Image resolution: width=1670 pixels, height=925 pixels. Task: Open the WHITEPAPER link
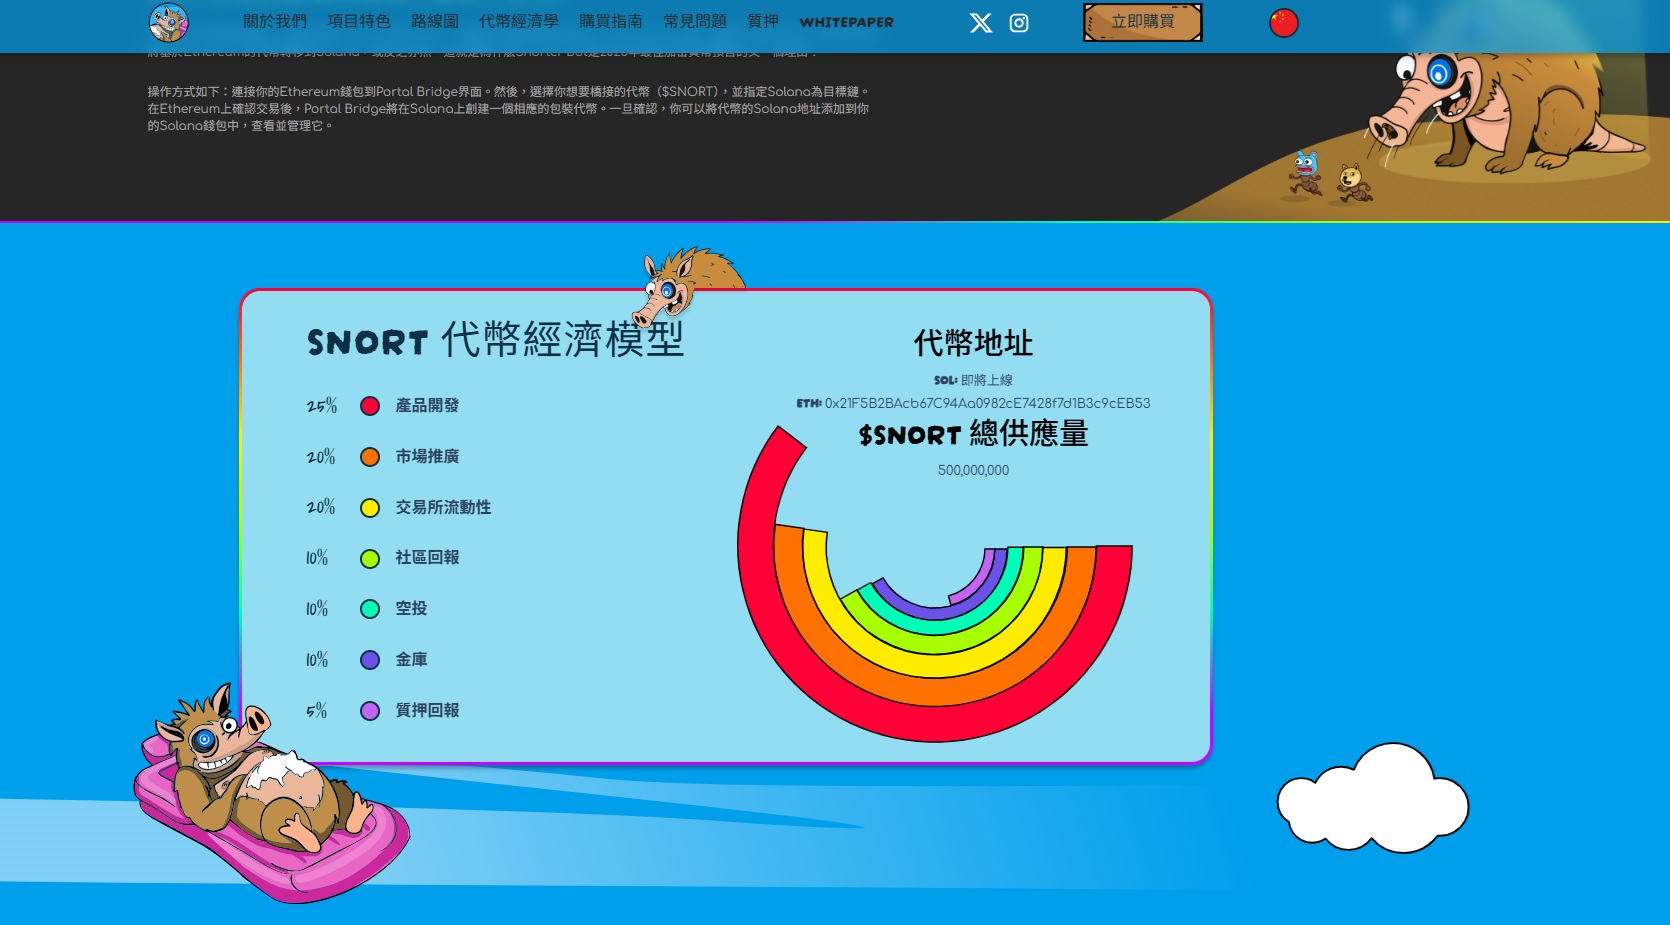click(x=846, y=22)
